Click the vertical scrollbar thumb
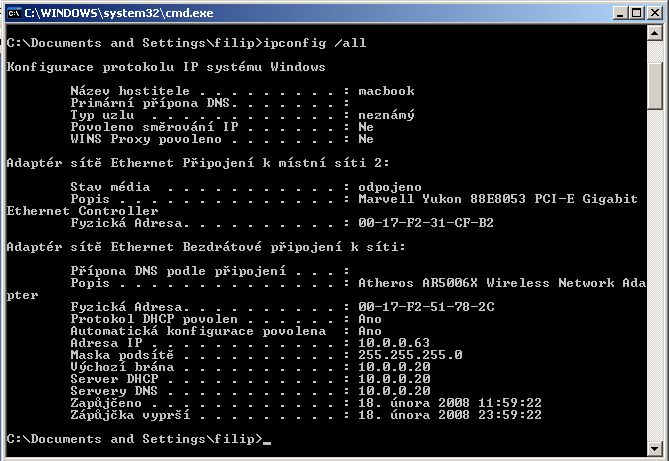 click(x=654, y=86)
